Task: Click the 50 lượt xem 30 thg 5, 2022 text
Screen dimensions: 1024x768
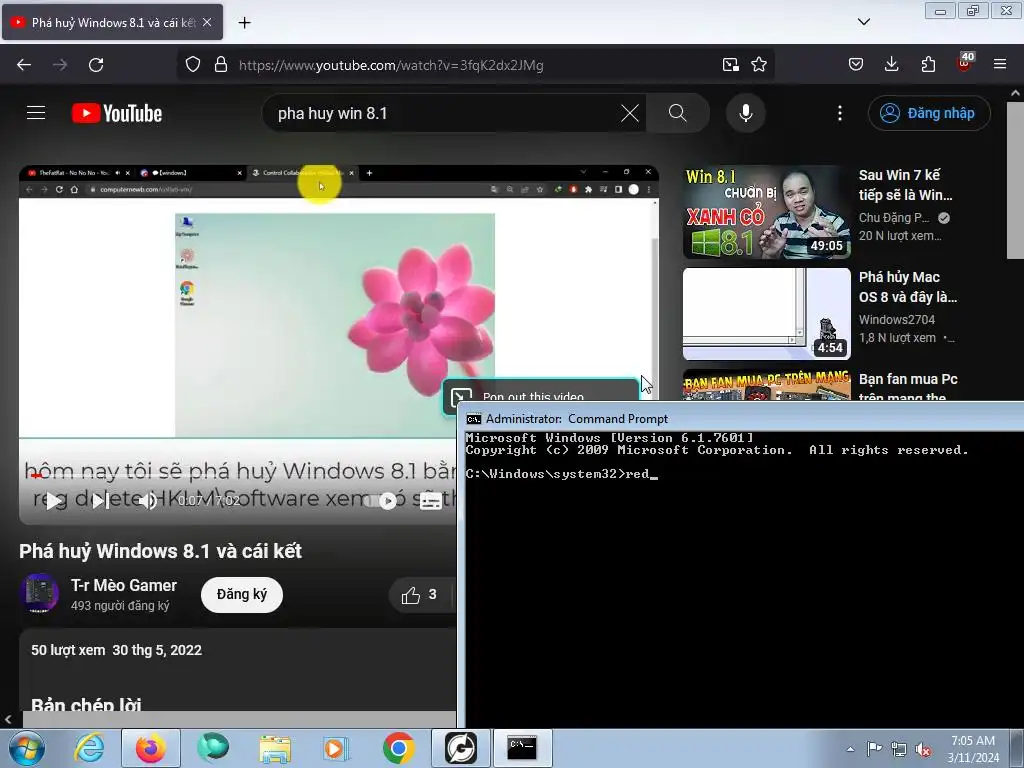Action: pyautogui.click(x=116, y=650)
